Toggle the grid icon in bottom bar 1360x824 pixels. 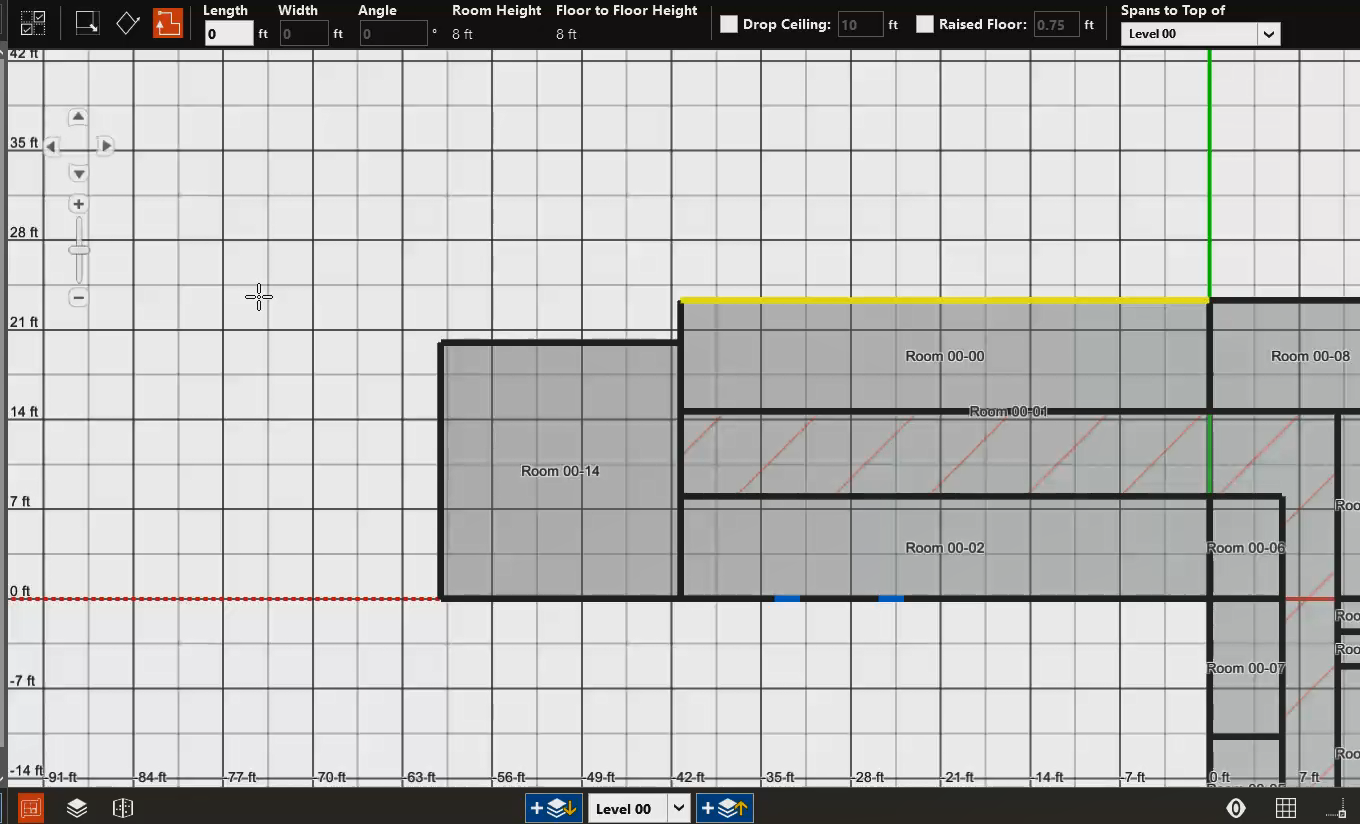1286,808
